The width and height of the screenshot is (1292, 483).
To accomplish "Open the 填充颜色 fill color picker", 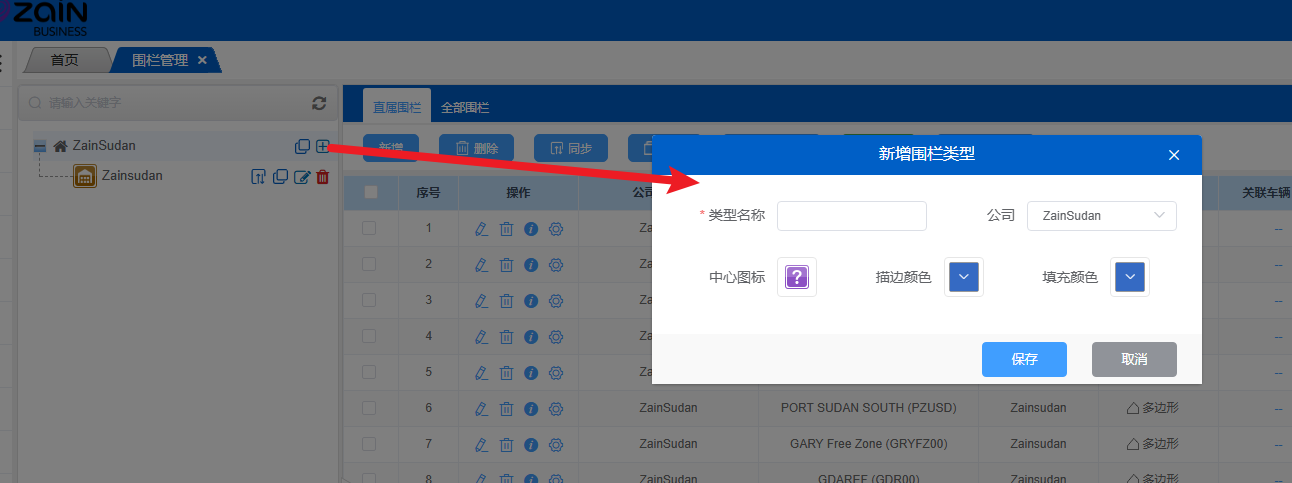I will pos(1129,277).
